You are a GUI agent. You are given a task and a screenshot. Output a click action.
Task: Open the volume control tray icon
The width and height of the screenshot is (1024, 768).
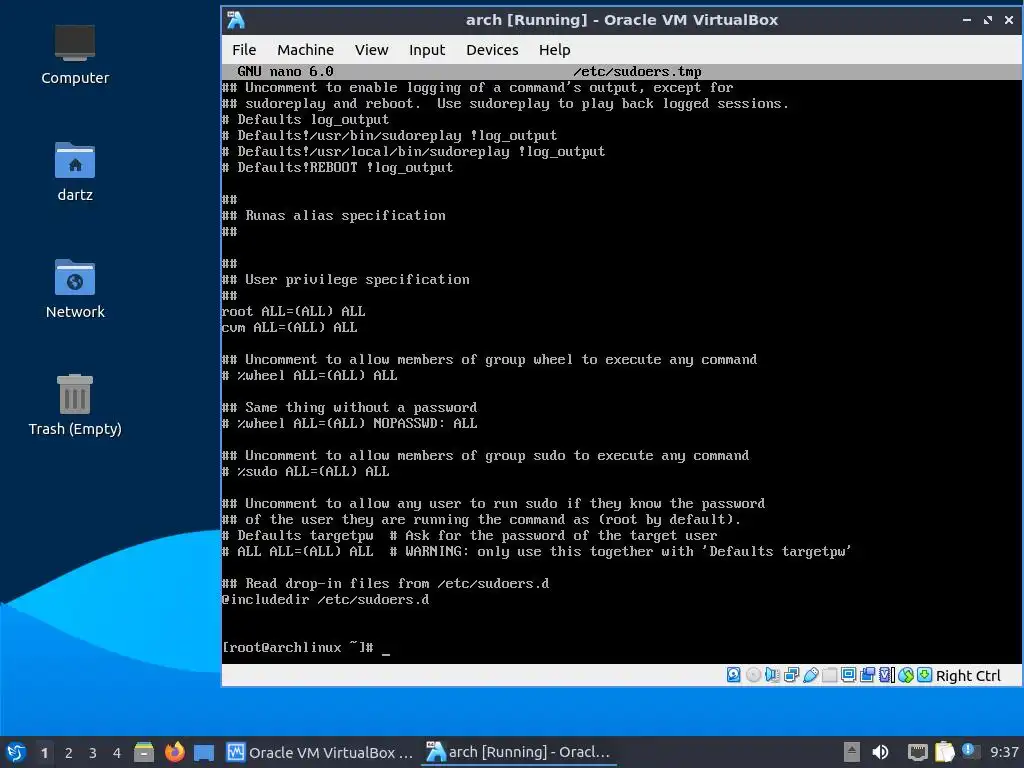pyautogui.click(x=880, y=752)
